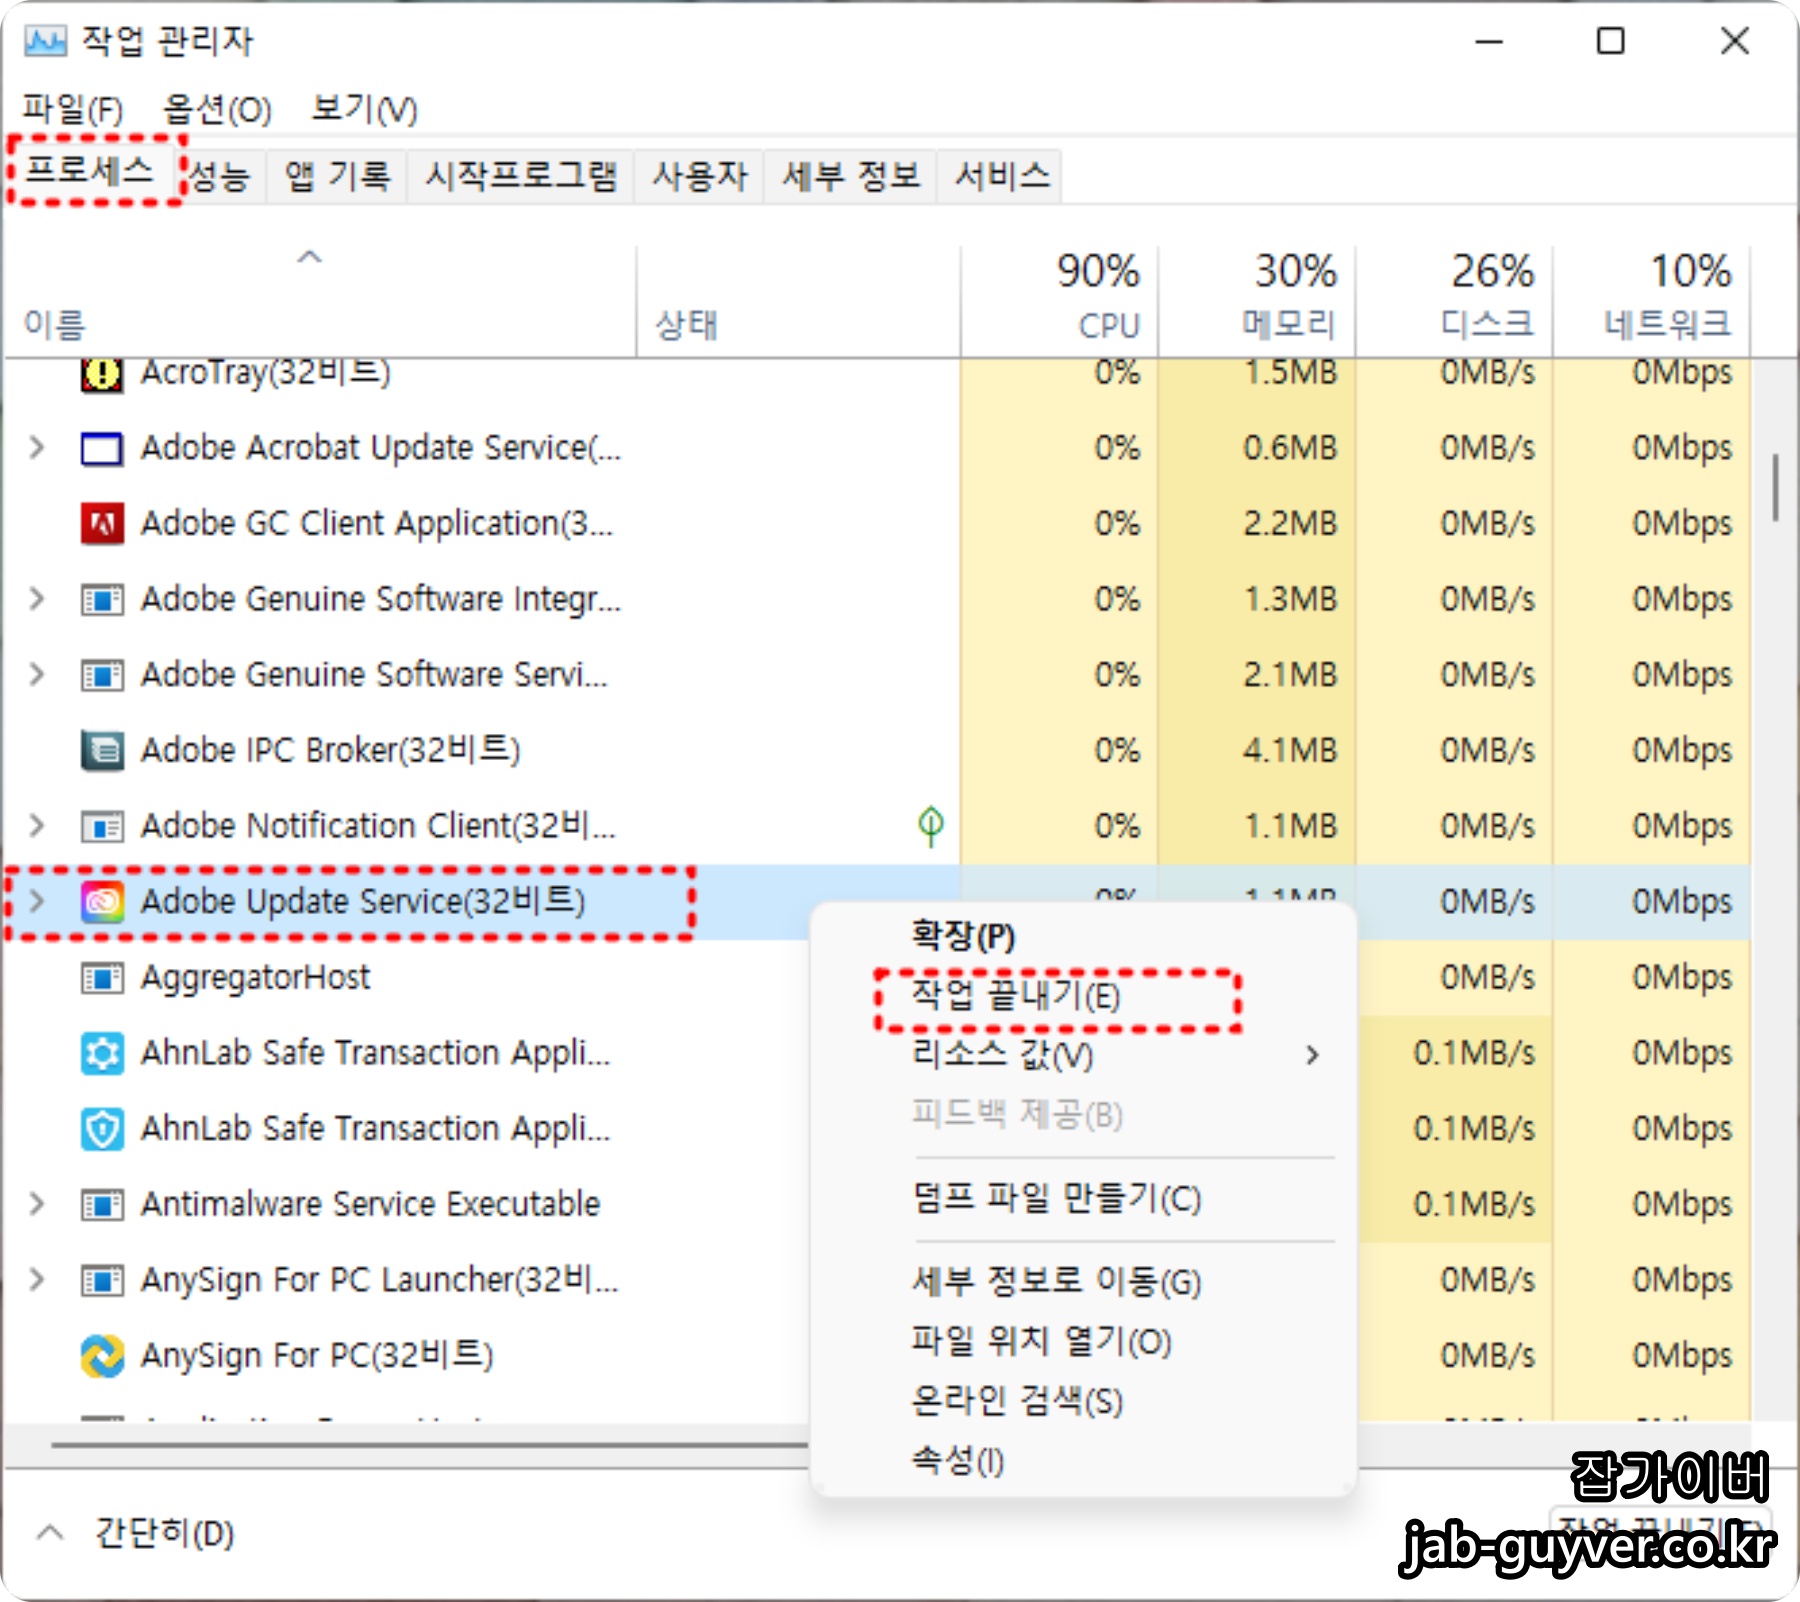Click the 4.1MB memory value
The height and width of the screenshot is (1602, 1800).
click(x=1290, y=750)
